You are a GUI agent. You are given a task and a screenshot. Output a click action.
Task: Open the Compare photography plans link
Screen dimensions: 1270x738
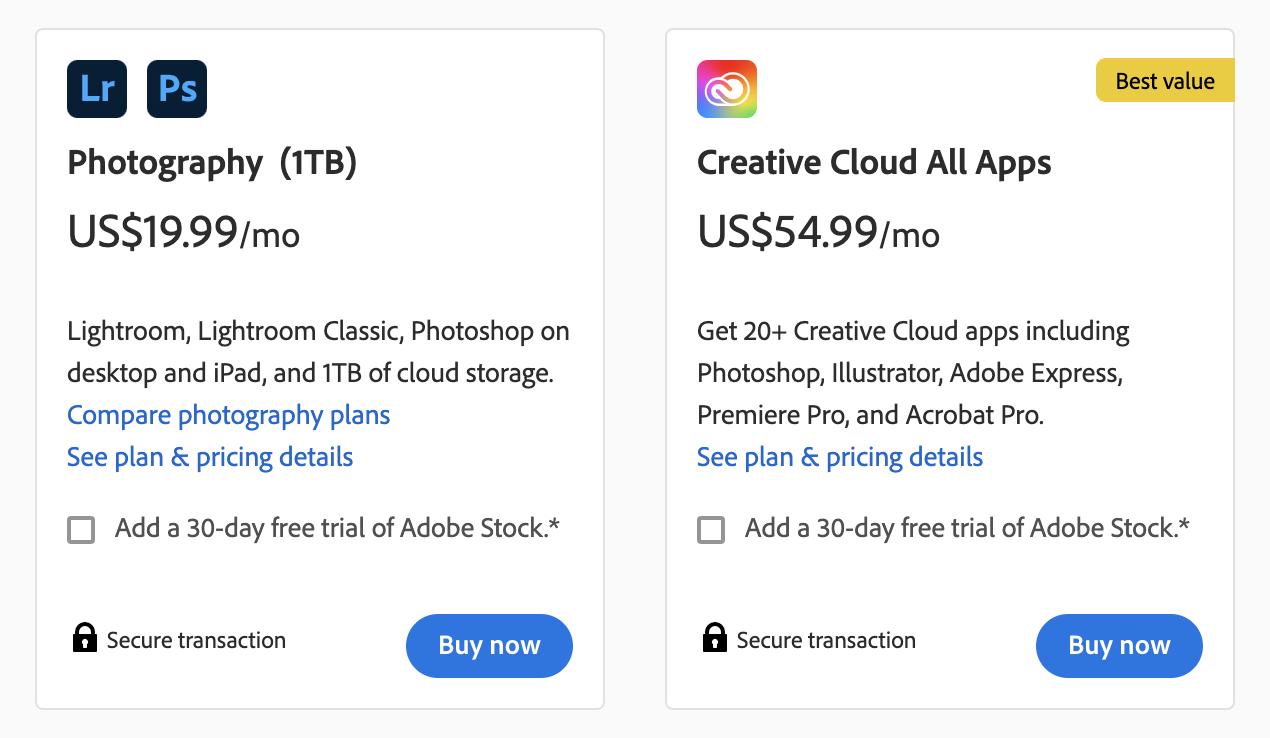coord(228,415)
